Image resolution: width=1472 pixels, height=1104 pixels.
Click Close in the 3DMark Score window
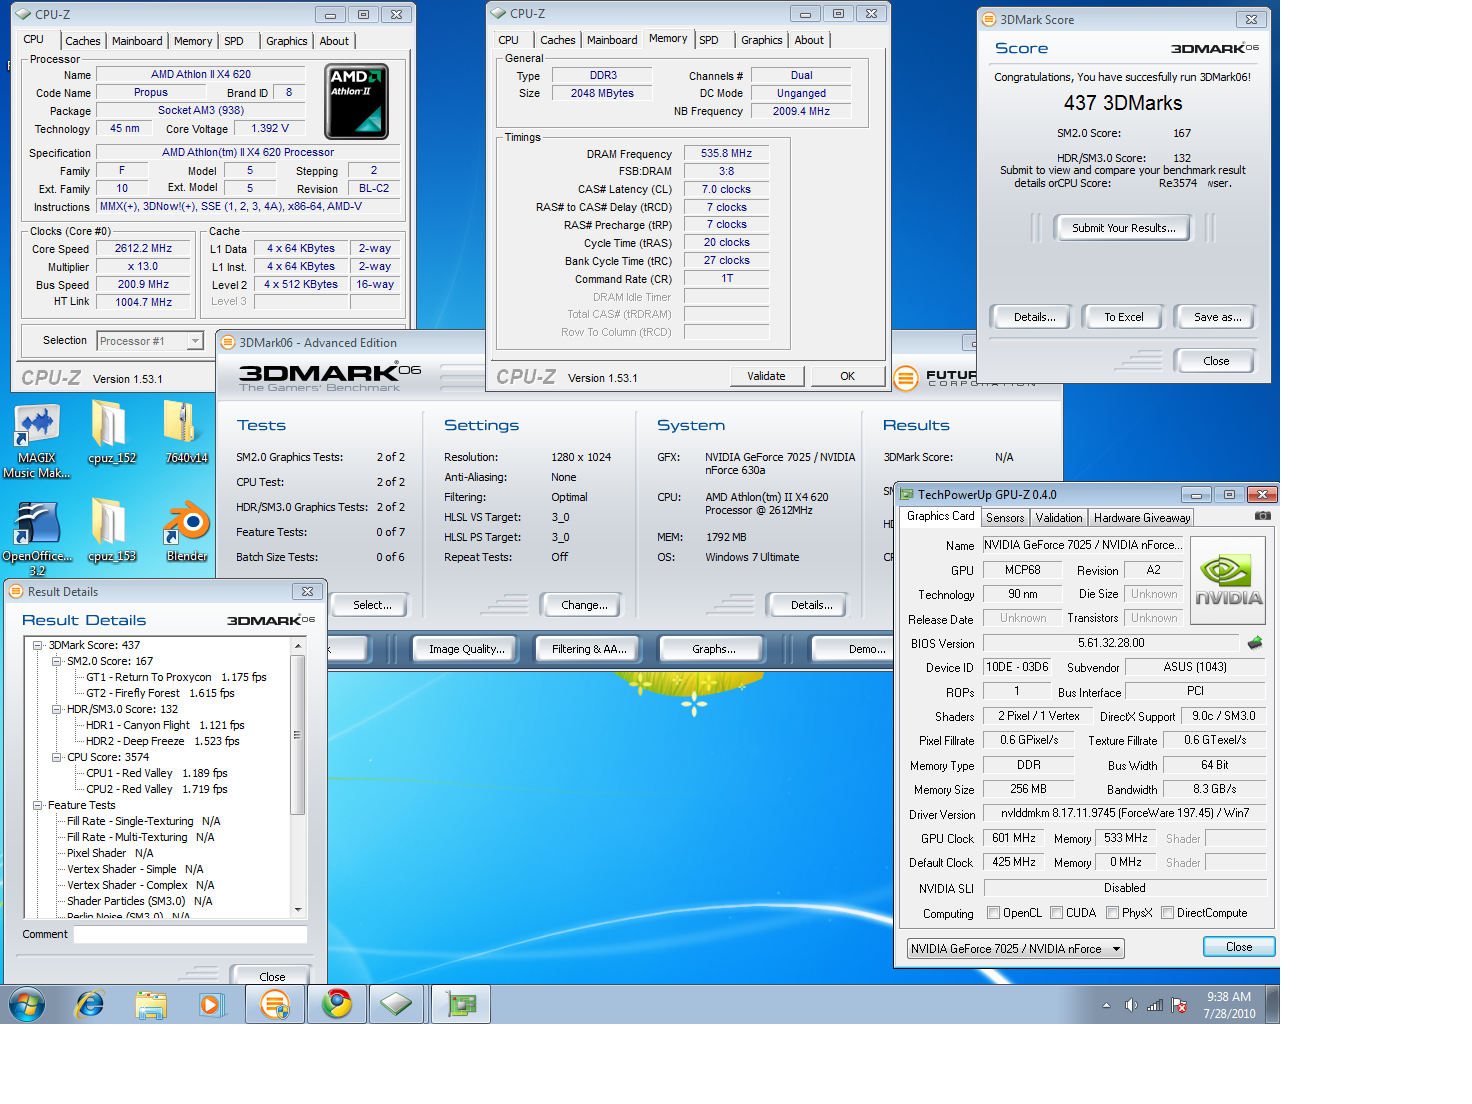click(1216, 361)
